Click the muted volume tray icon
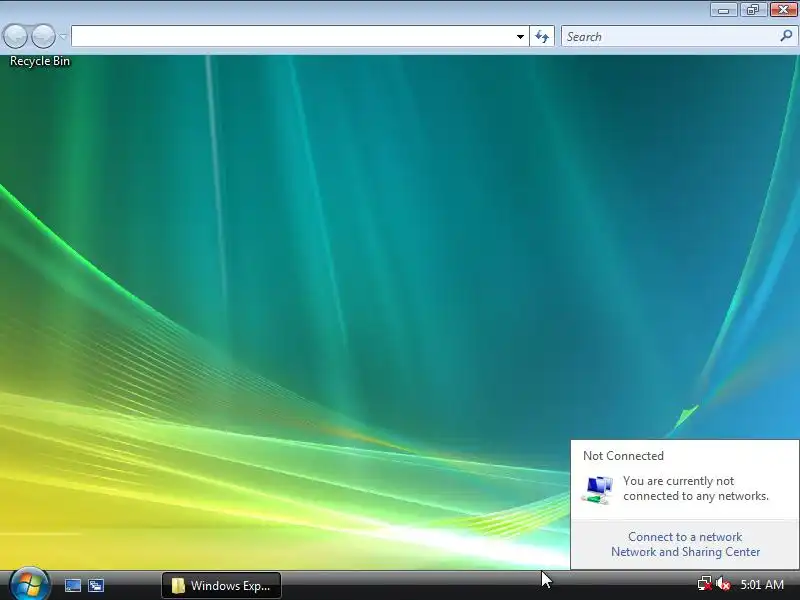Image resolution: width=800 pixels, height=600 pixels. [723, 584]
